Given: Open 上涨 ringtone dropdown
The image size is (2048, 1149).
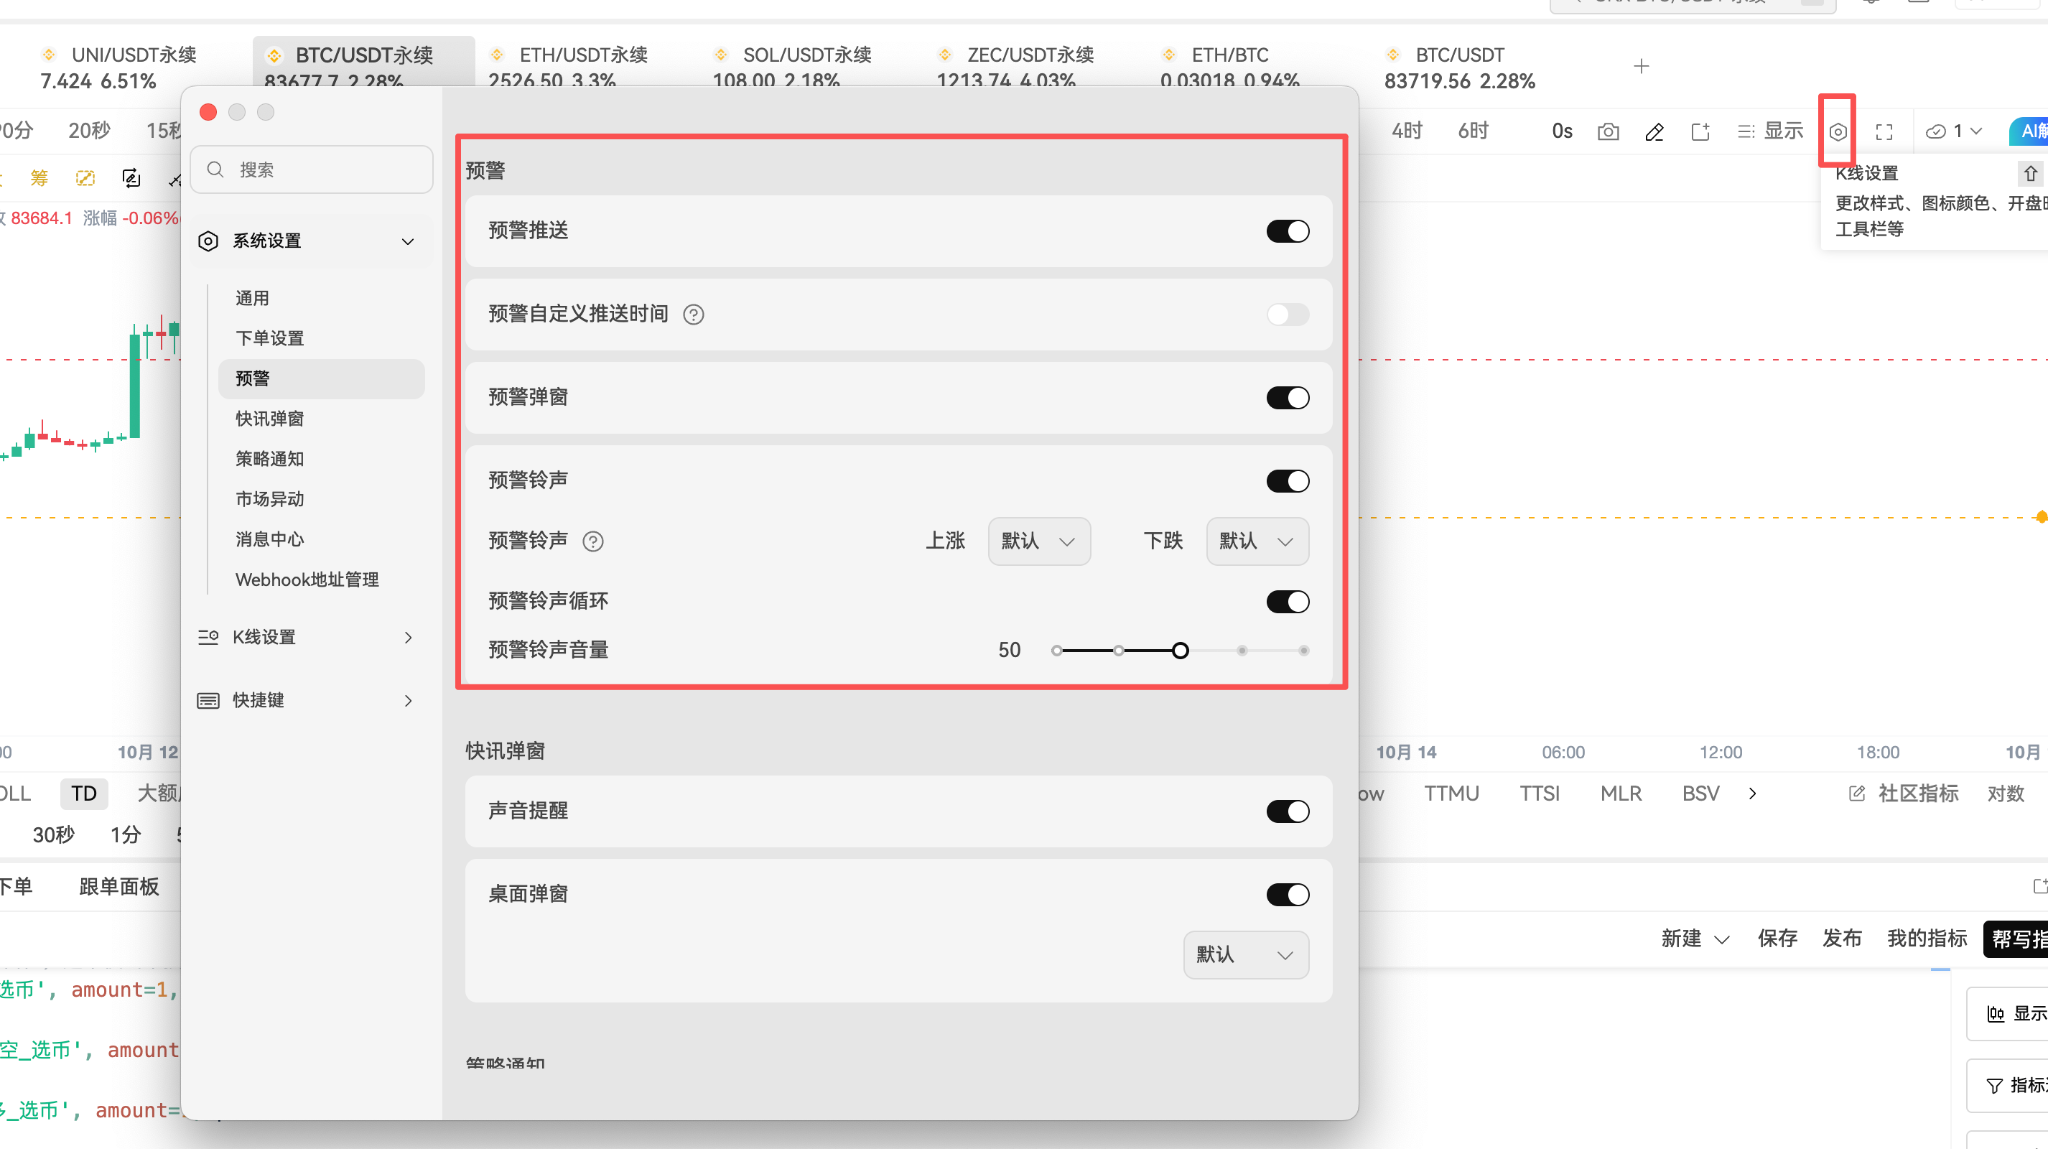Looking at the screenshot, I should pos(1039,541).
